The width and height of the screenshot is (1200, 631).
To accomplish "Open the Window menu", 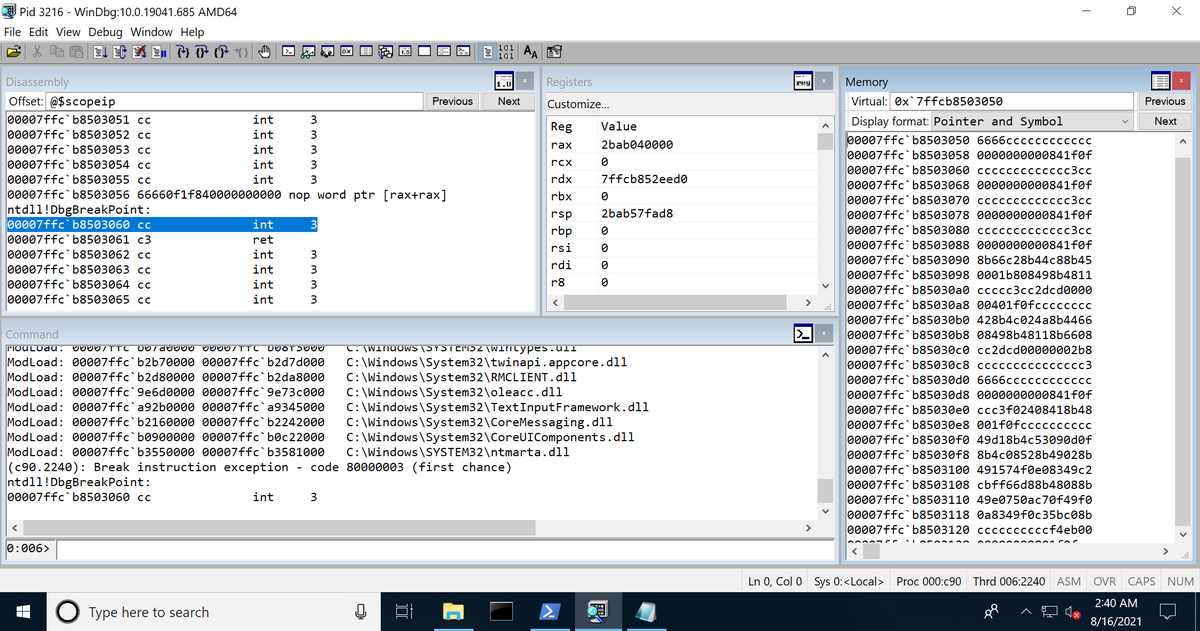I will [x=151, y=32].
